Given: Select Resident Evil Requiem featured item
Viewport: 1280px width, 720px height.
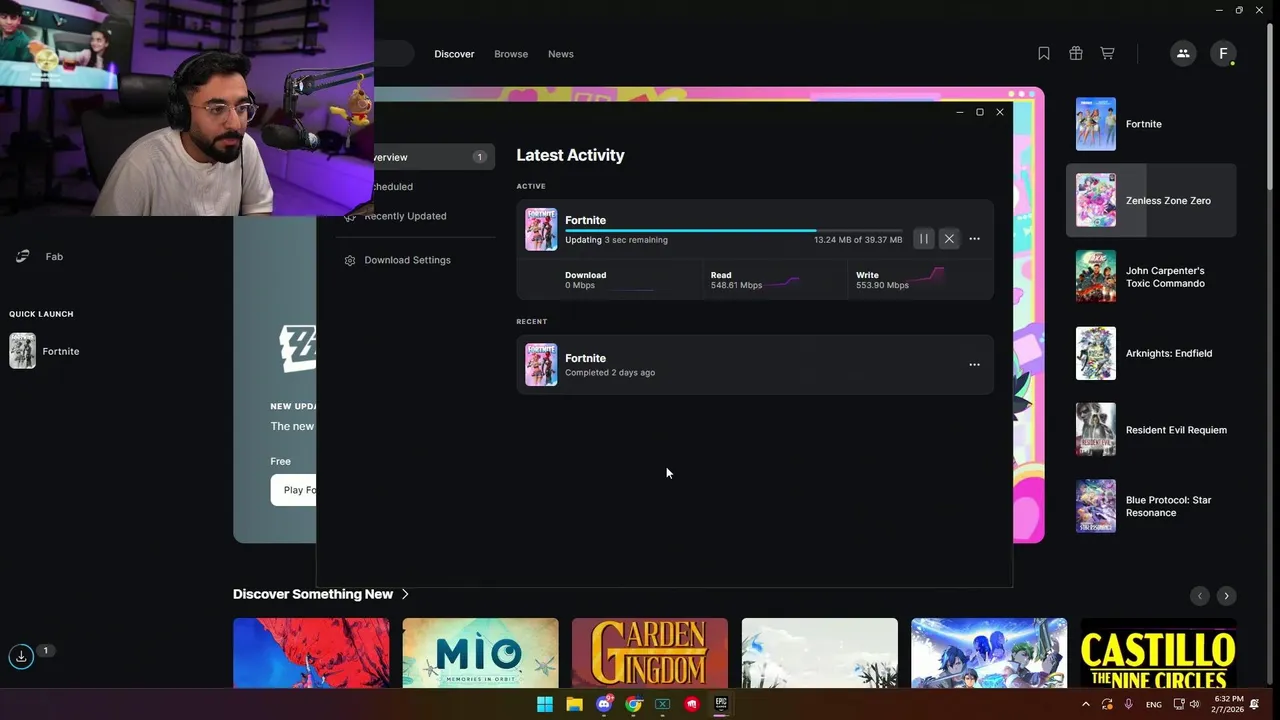Looking at the screenshot, I should (x=1151, y=430).
